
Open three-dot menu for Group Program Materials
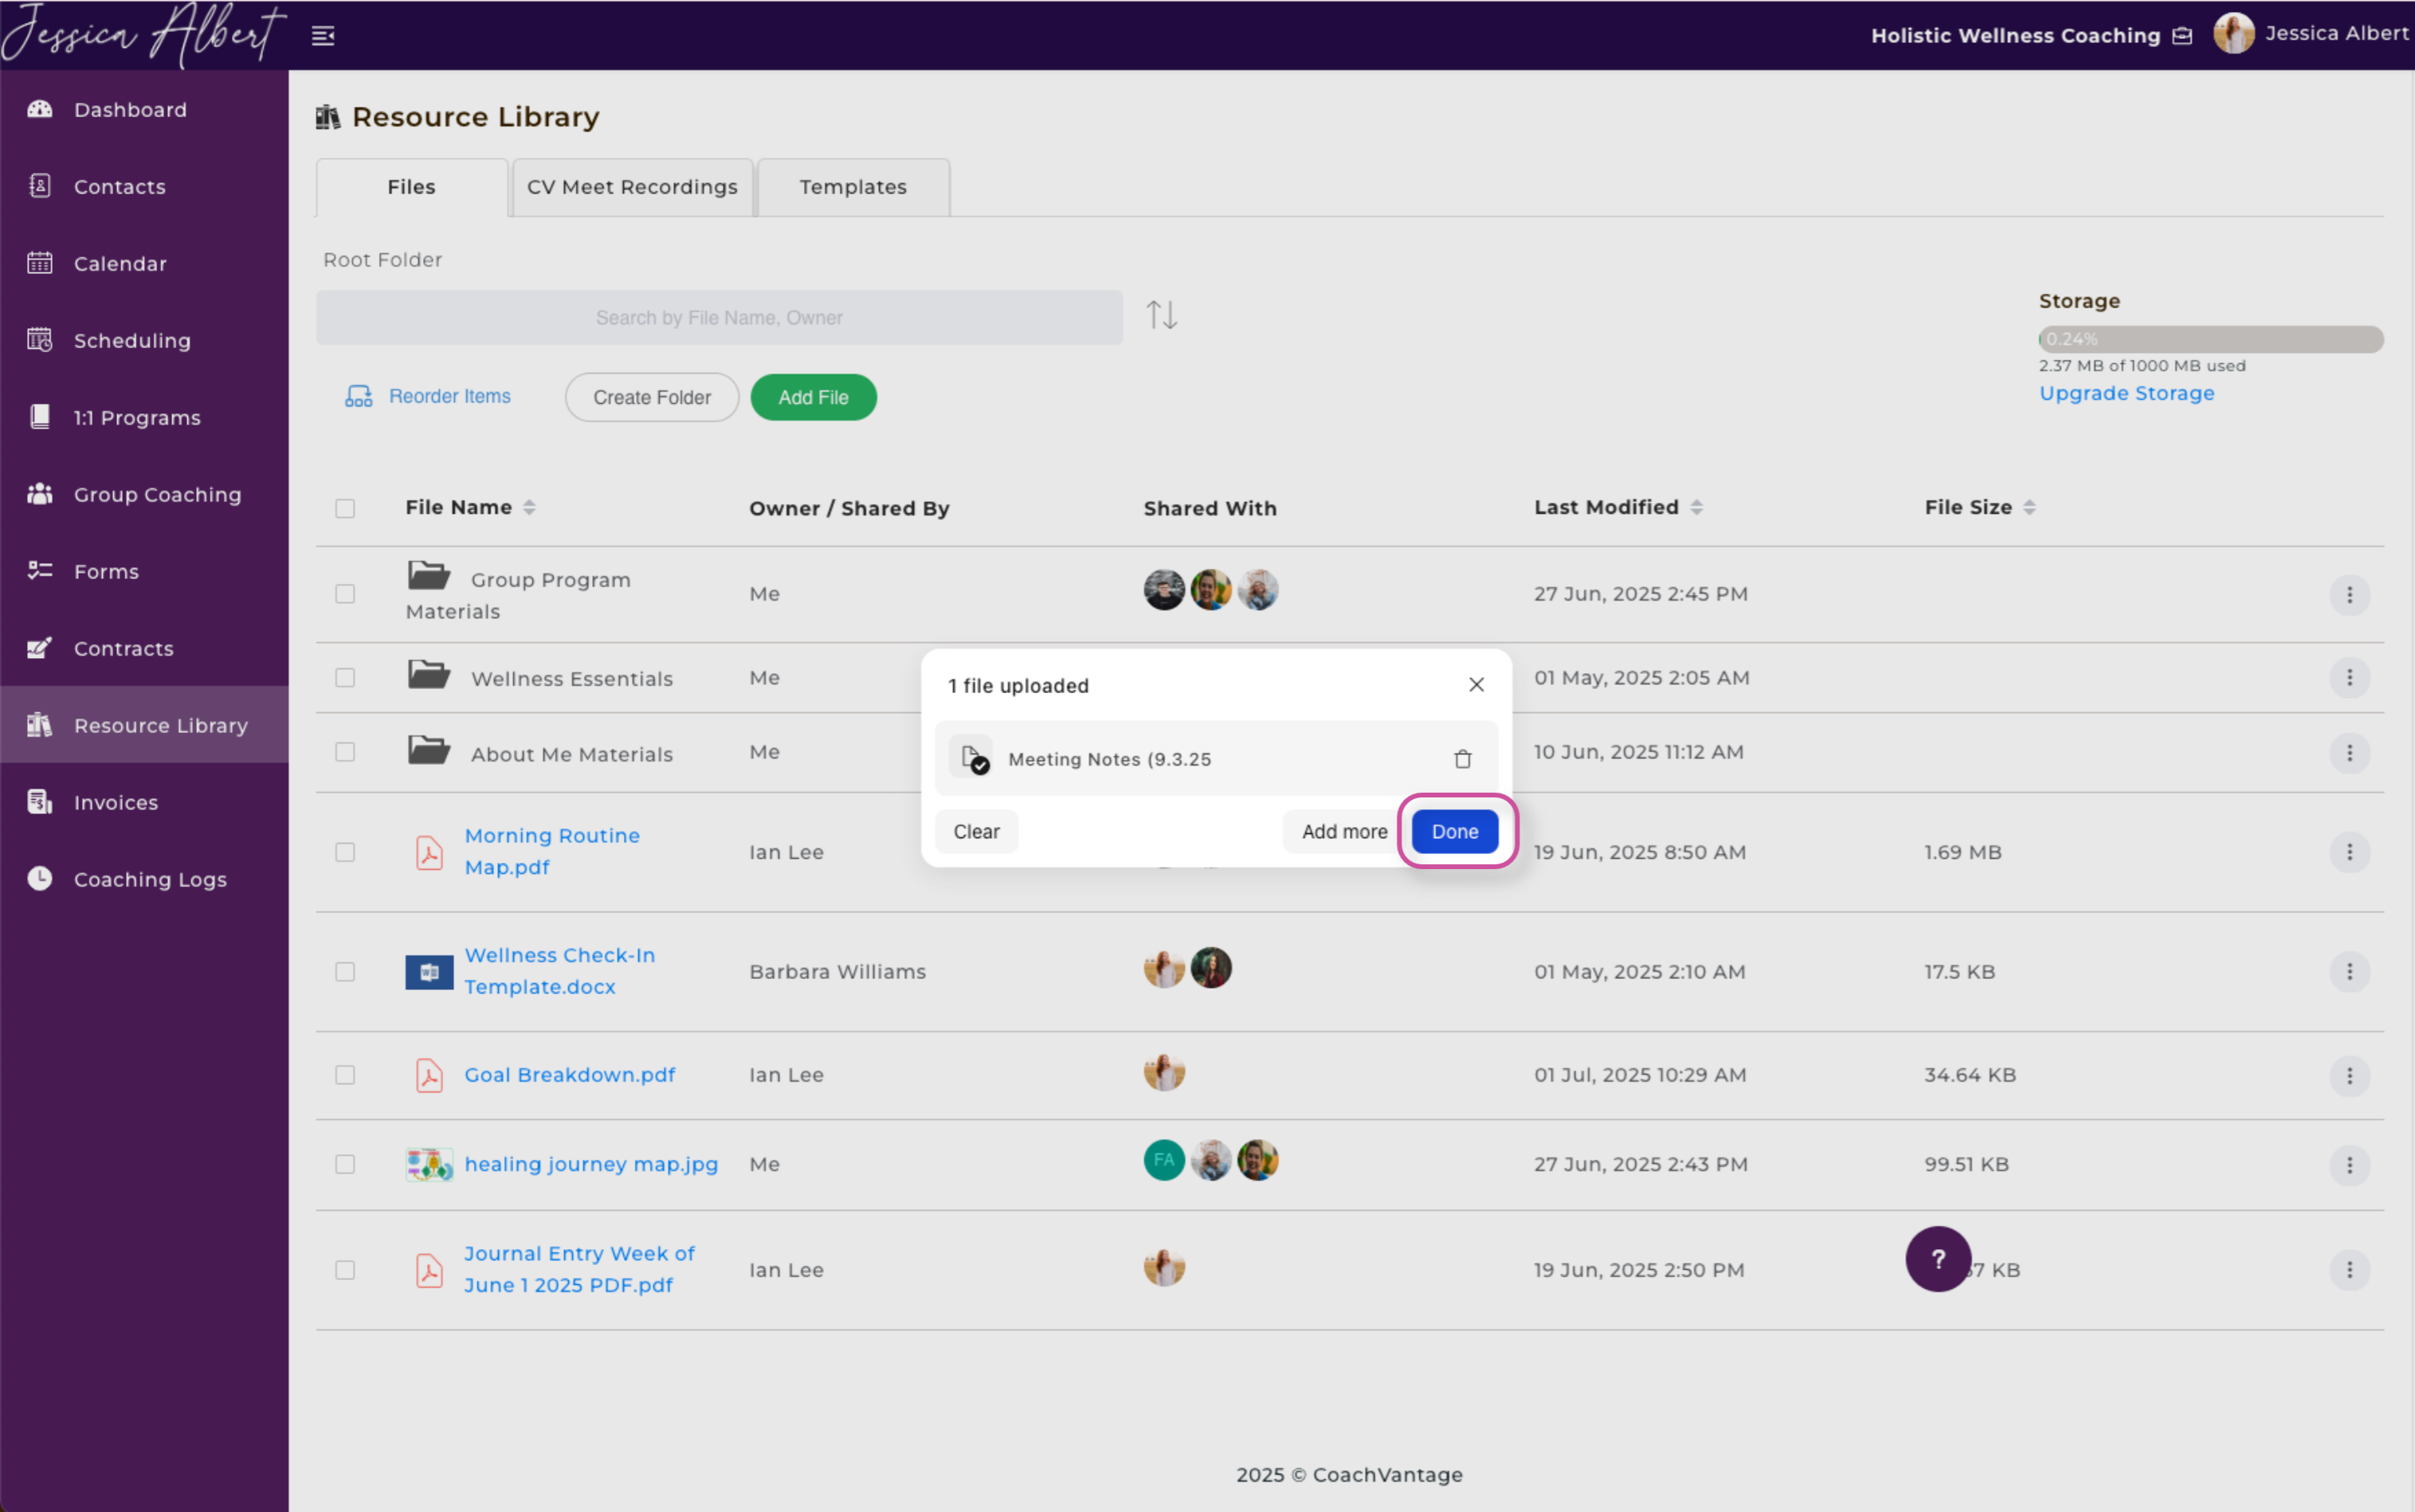[x=2349, y=595]
